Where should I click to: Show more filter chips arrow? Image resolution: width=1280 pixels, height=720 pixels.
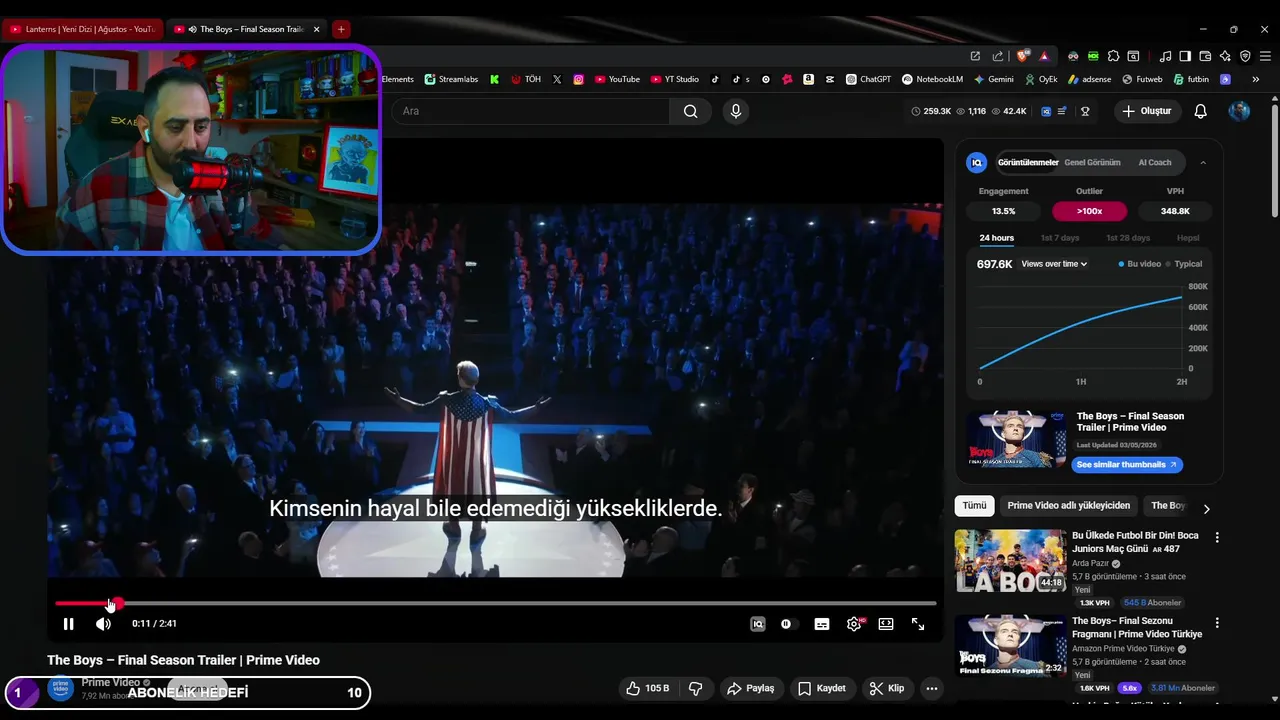coord(1206,508)
